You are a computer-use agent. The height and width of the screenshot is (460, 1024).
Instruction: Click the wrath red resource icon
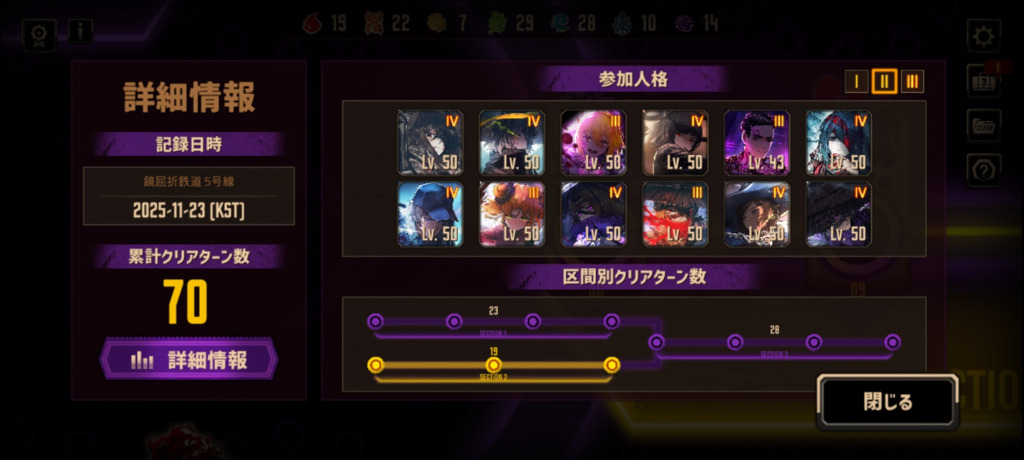pyautogui.click(x=313, y=24)
